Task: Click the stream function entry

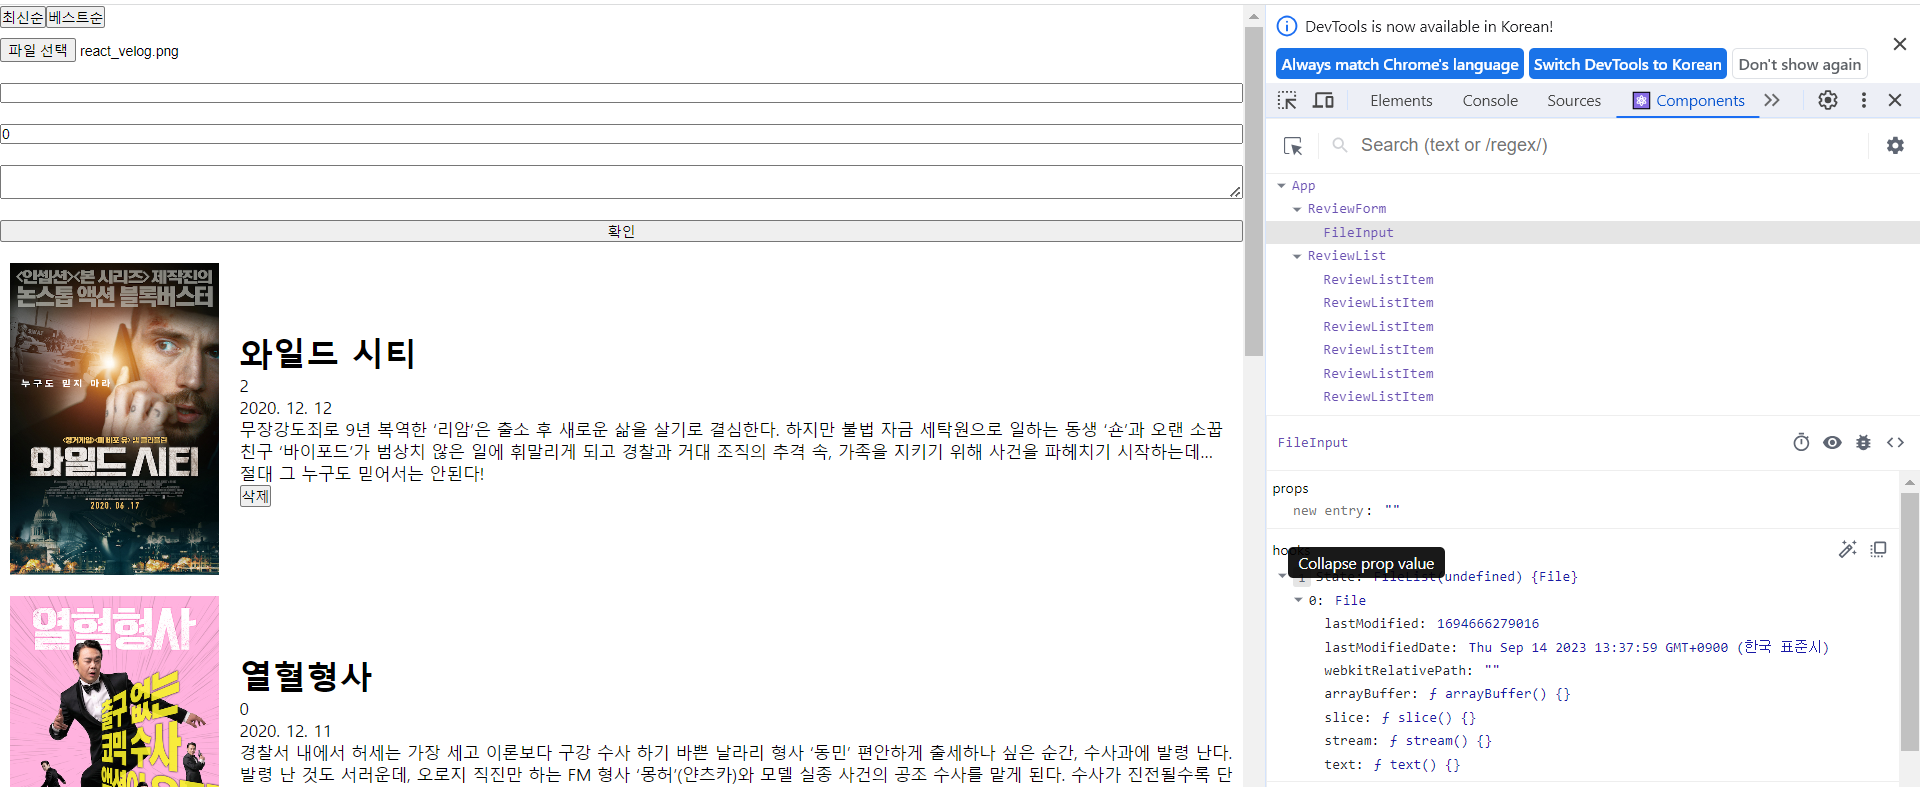Action: point(1408,741)
